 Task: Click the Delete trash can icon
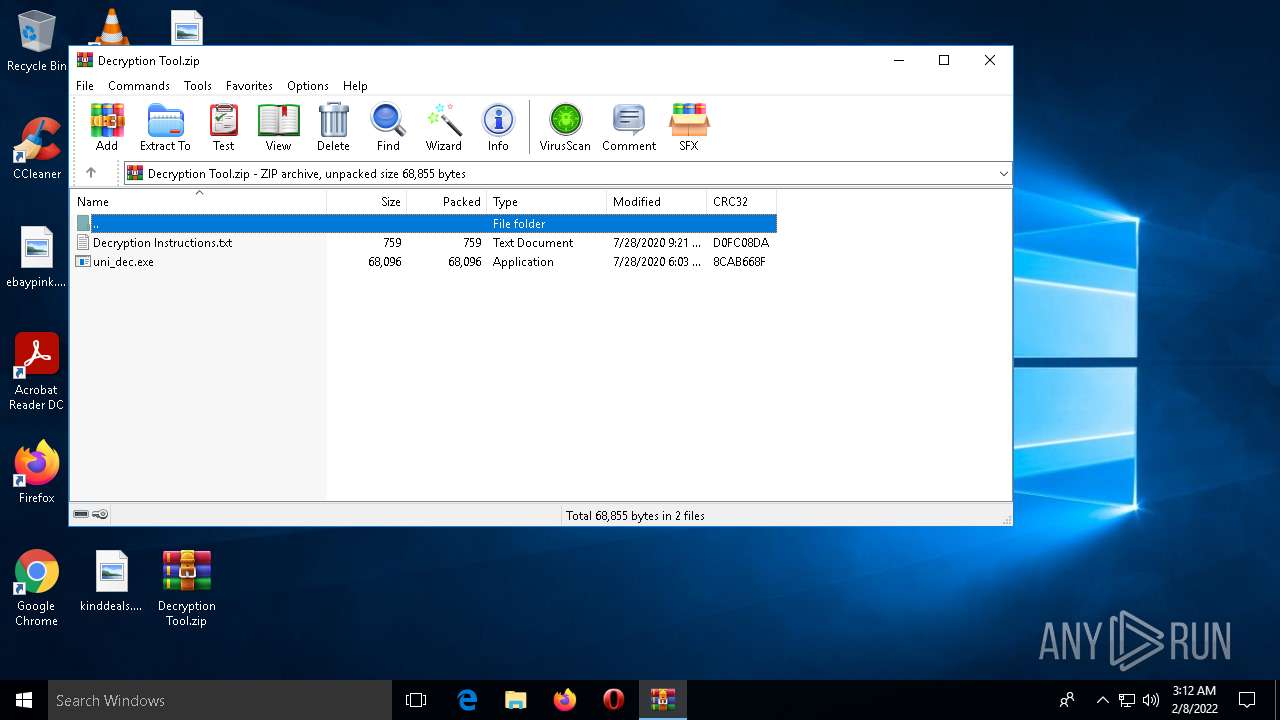[x=333, y=127]
